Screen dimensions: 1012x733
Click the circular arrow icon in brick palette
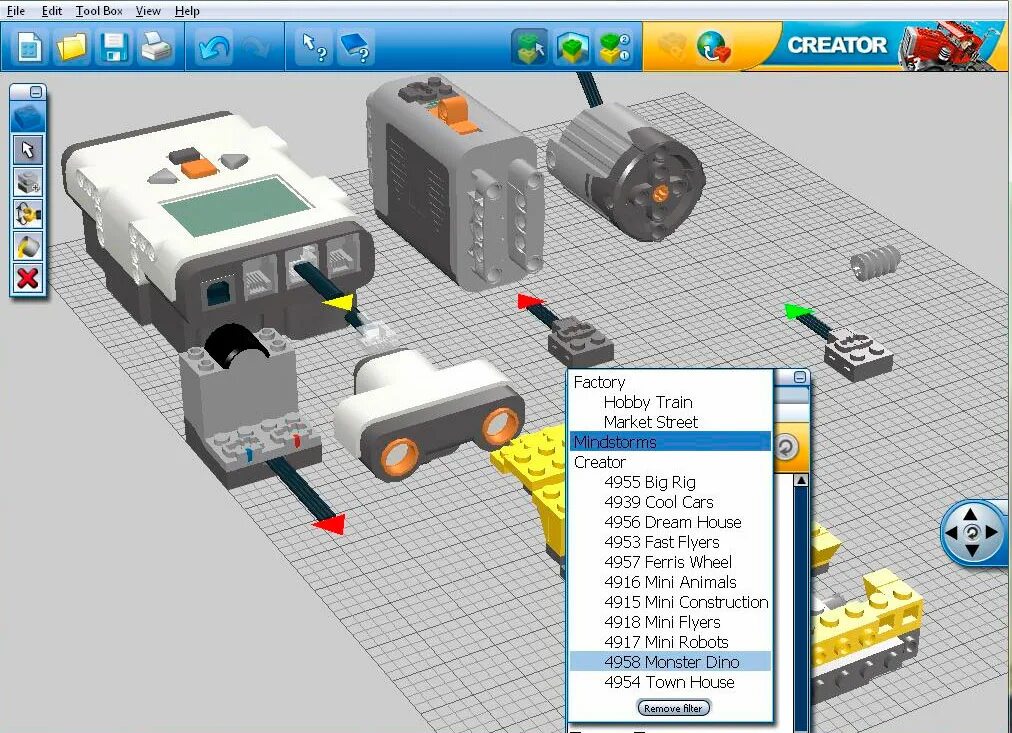(x=786, y=447)
